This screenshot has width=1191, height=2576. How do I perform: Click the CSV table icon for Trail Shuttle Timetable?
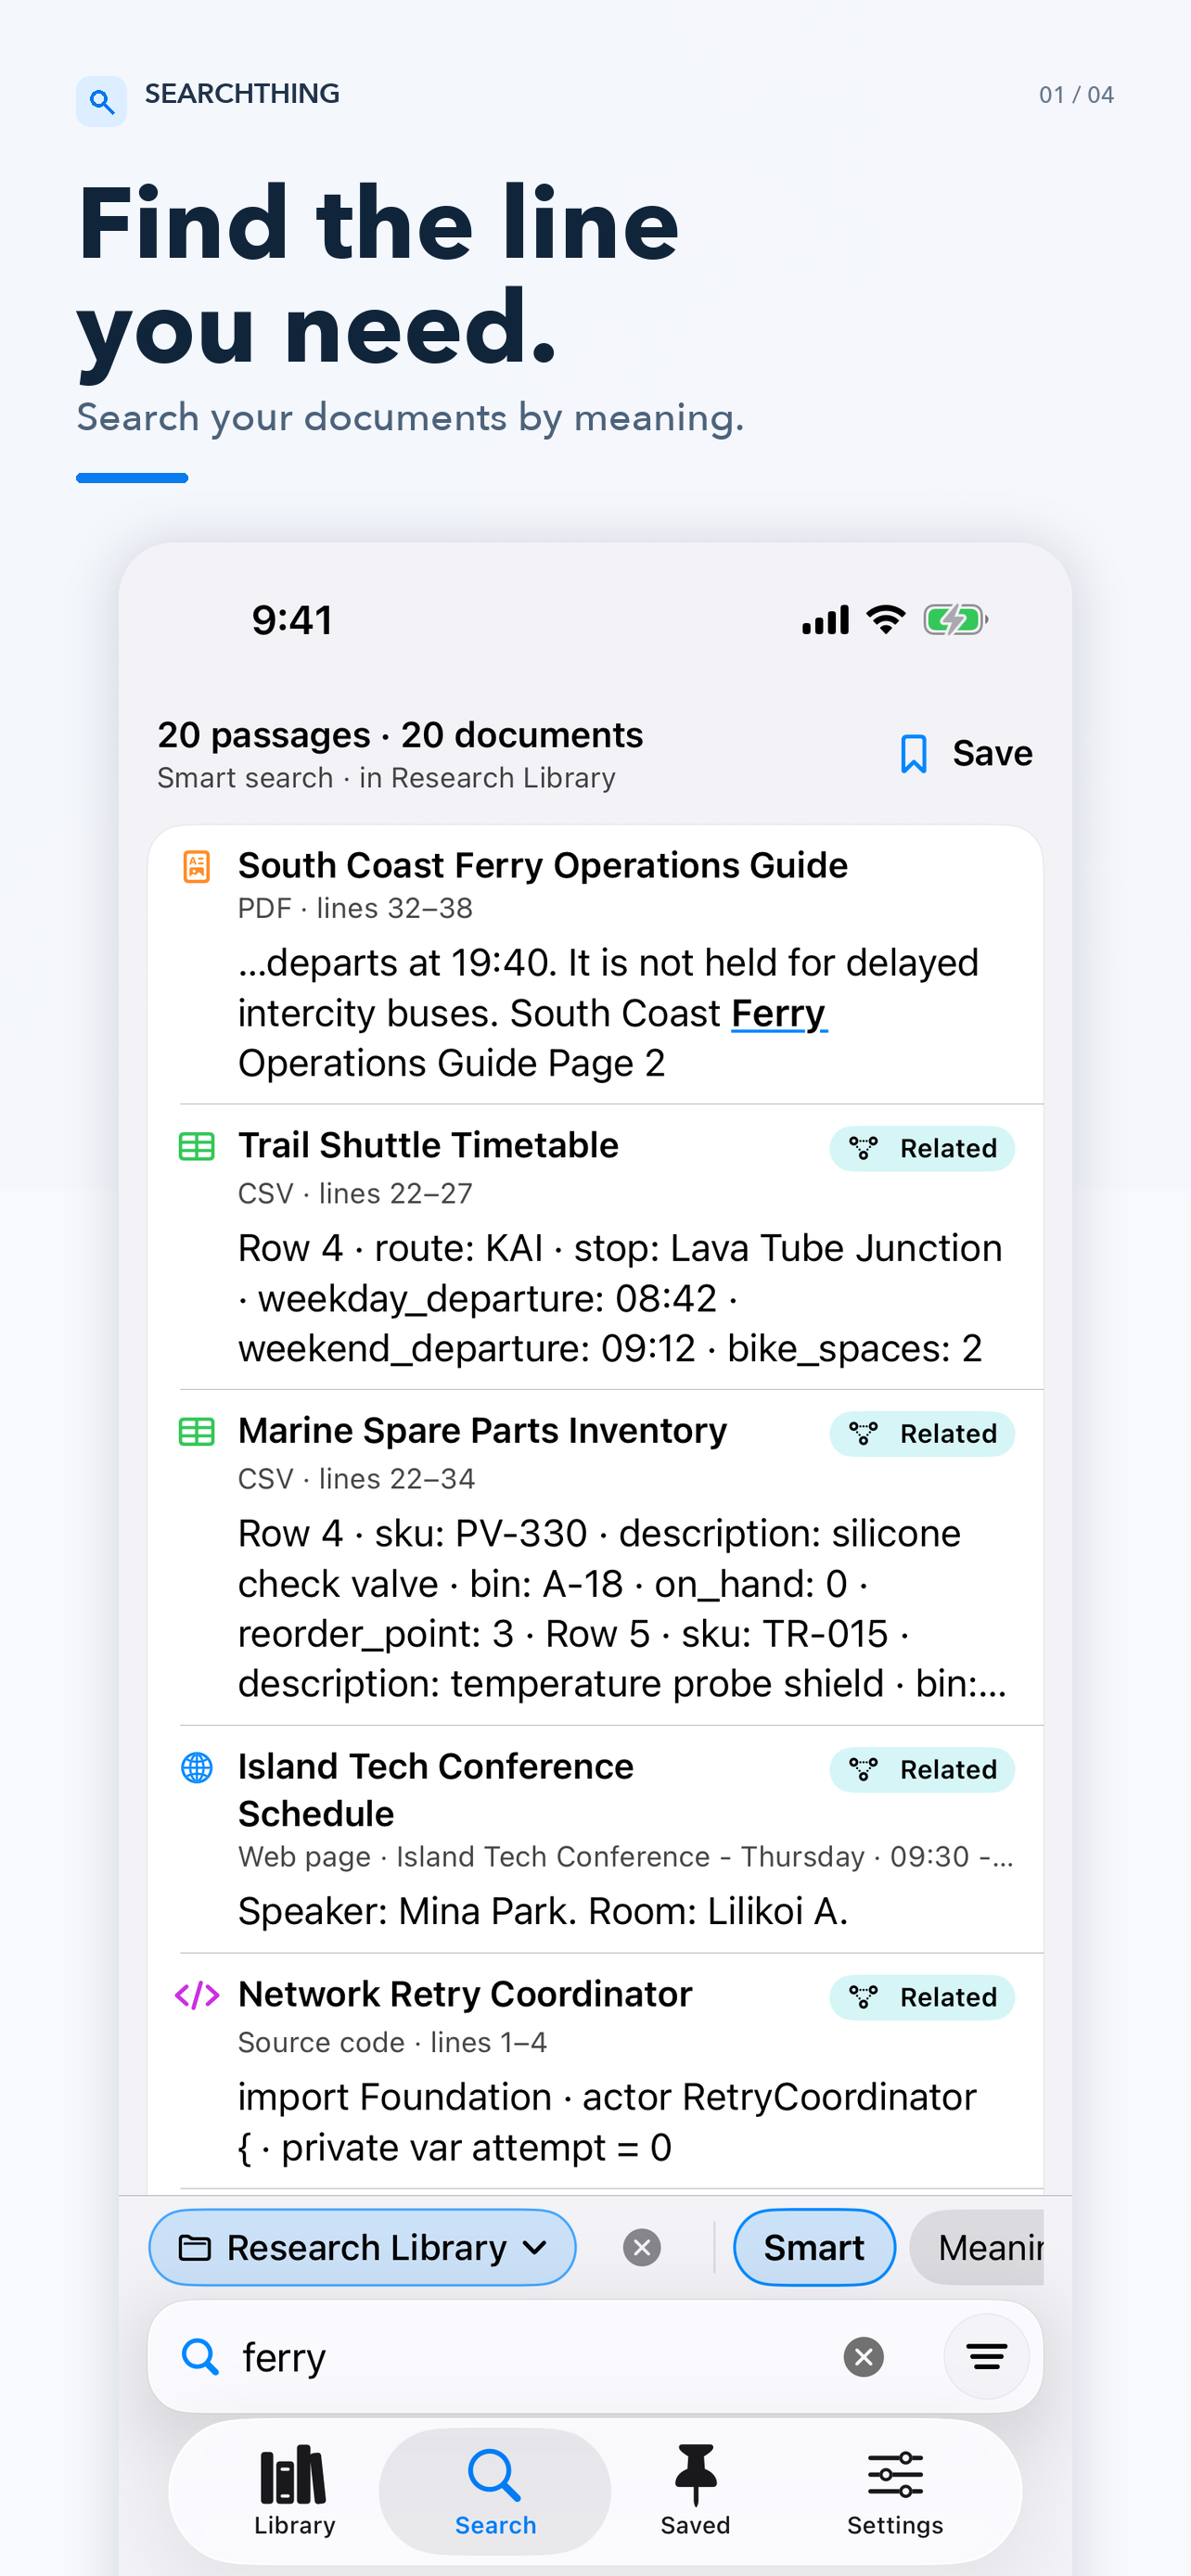(197, 1146)
